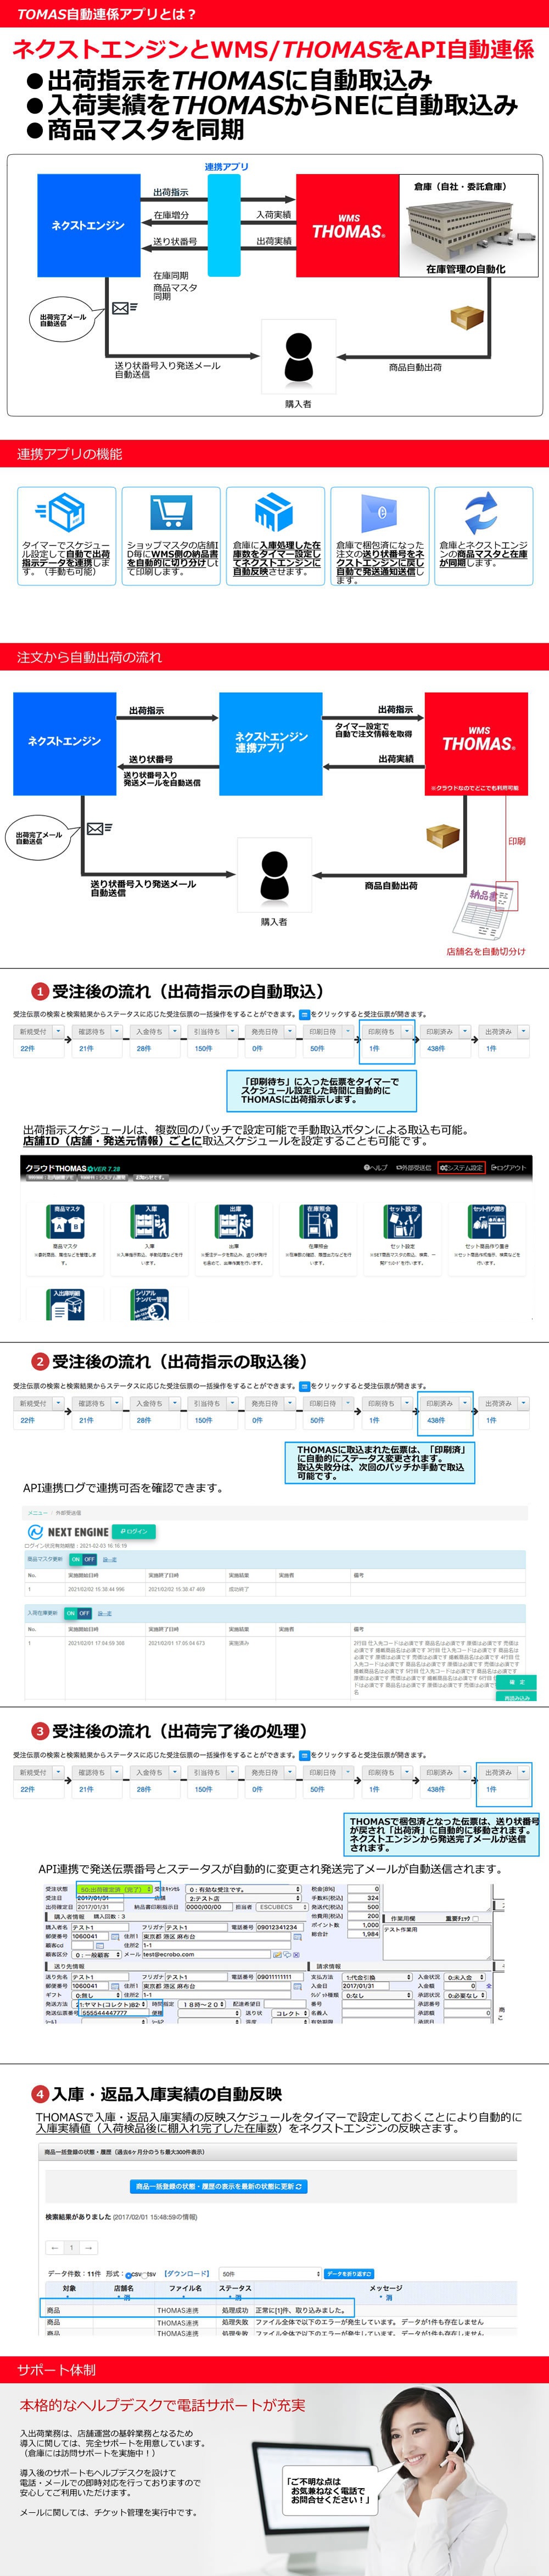
Task: Click the cardboard parcel icon in the top diagram
Action: coord(466,319)
